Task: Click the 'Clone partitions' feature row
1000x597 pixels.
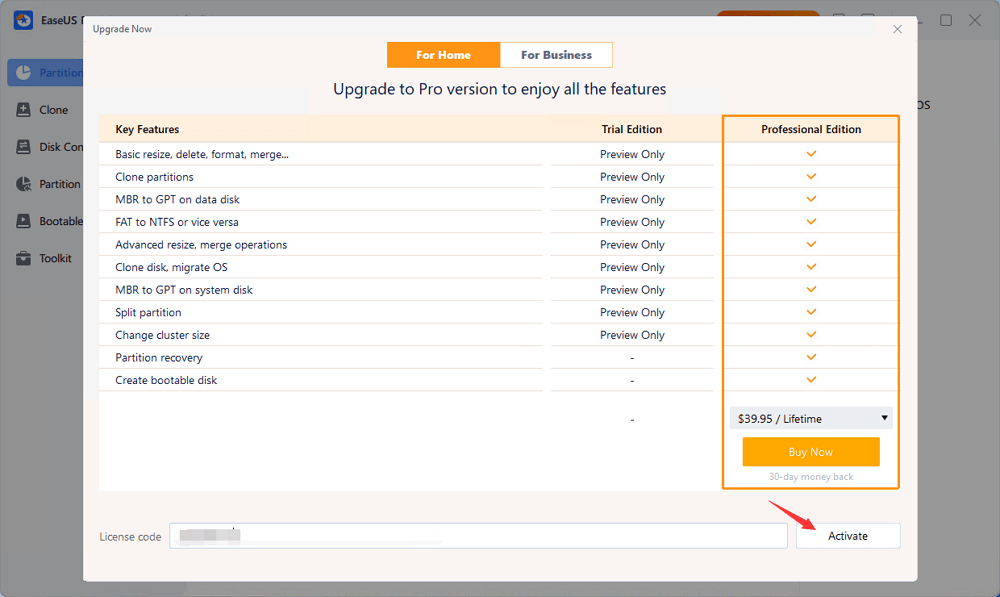Action: pos(321,177)
